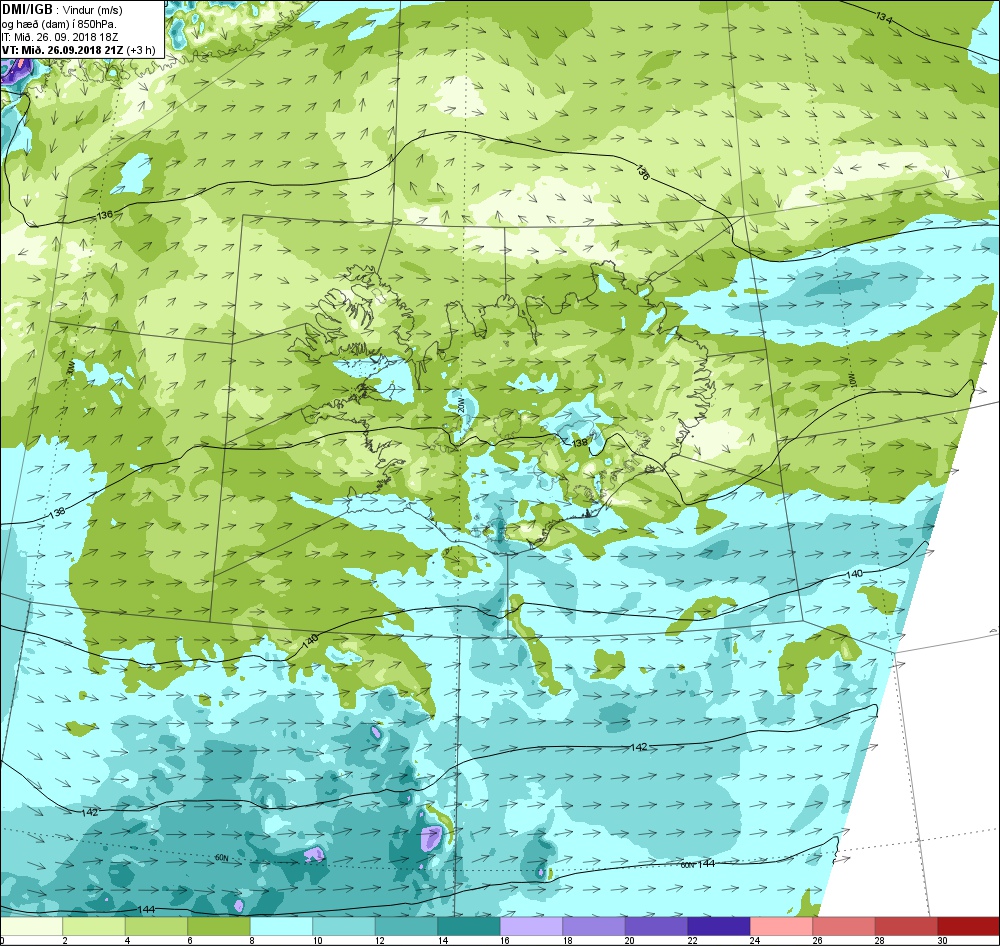Click the '138' contour label over central Iceland
This screenshot has height=946, width=1000.
tap(579, 442)
